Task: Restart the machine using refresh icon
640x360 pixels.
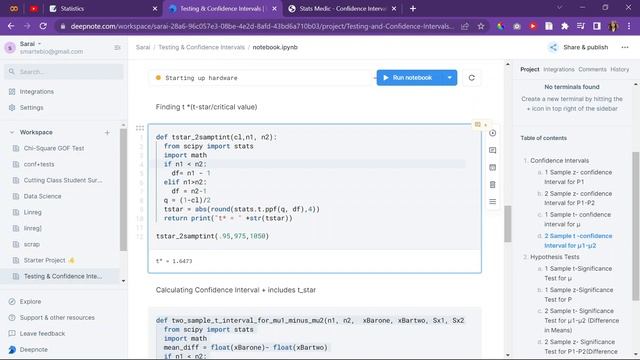Action: point(471,78)
